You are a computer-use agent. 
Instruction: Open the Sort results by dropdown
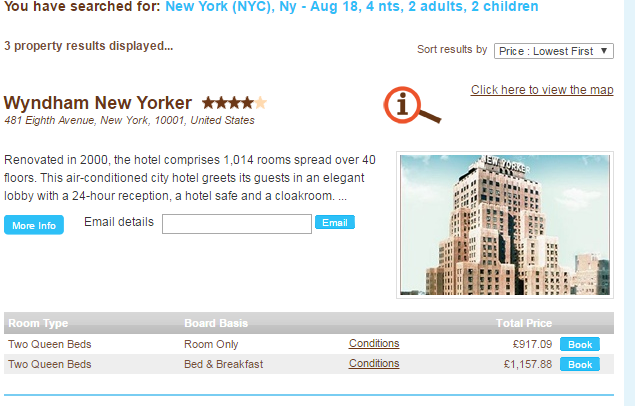[553, 51]
